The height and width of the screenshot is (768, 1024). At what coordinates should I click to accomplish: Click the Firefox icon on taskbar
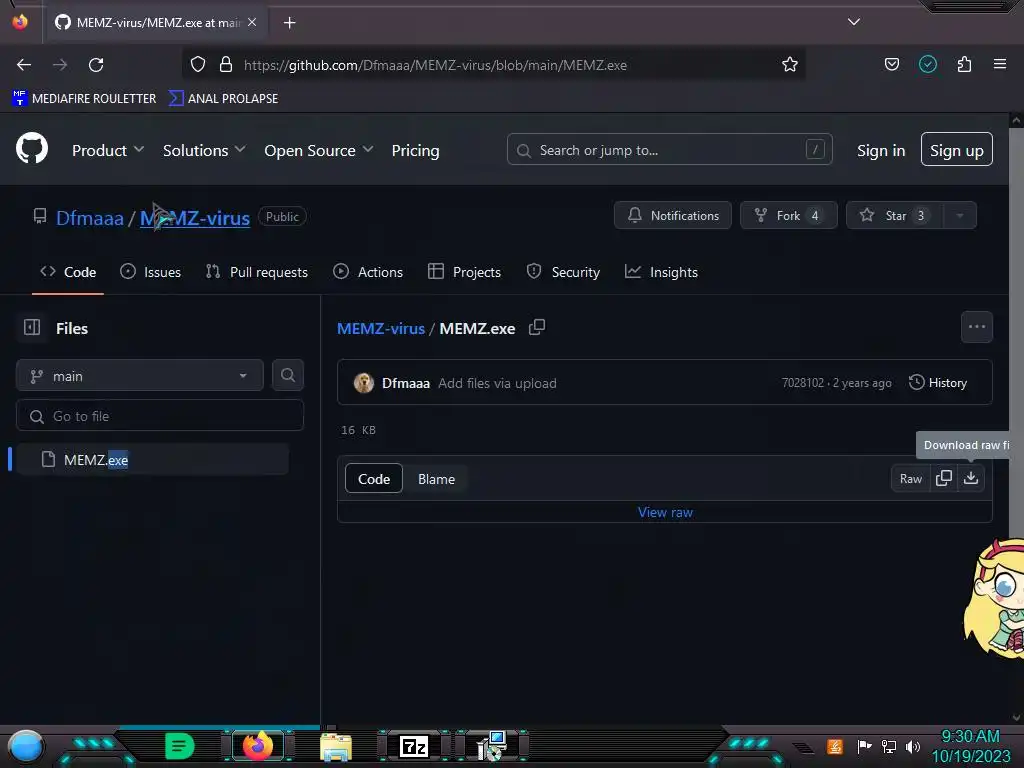pos(257,746)
